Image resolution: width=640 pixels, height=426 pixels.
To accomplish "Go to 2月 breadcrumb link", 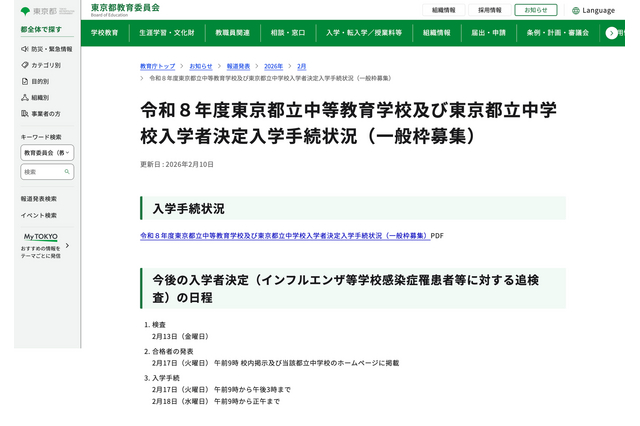I will [x=302, y=66].
